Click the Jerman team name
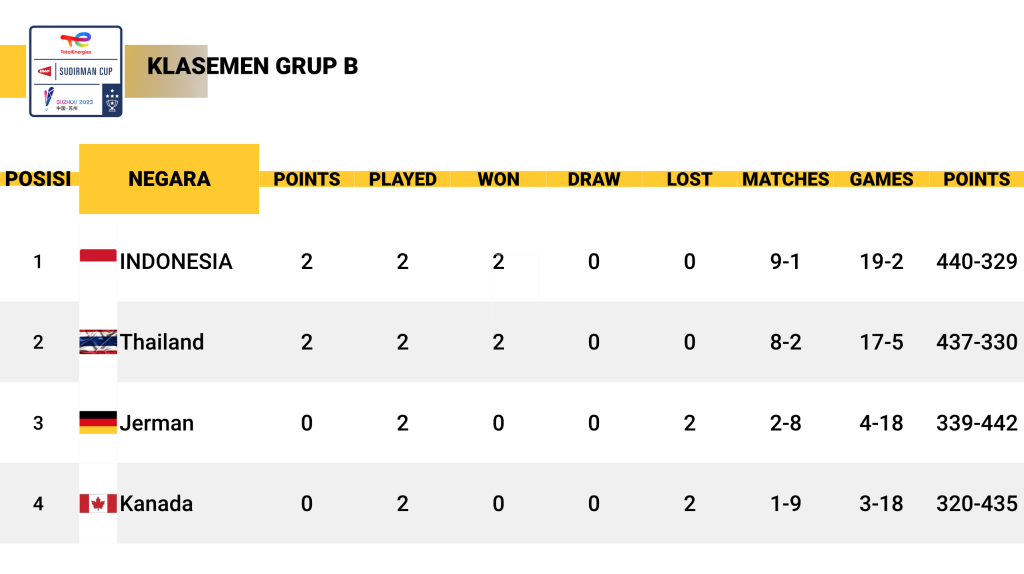Screen dimensions: 1024x574 click(x=157, y=423)
